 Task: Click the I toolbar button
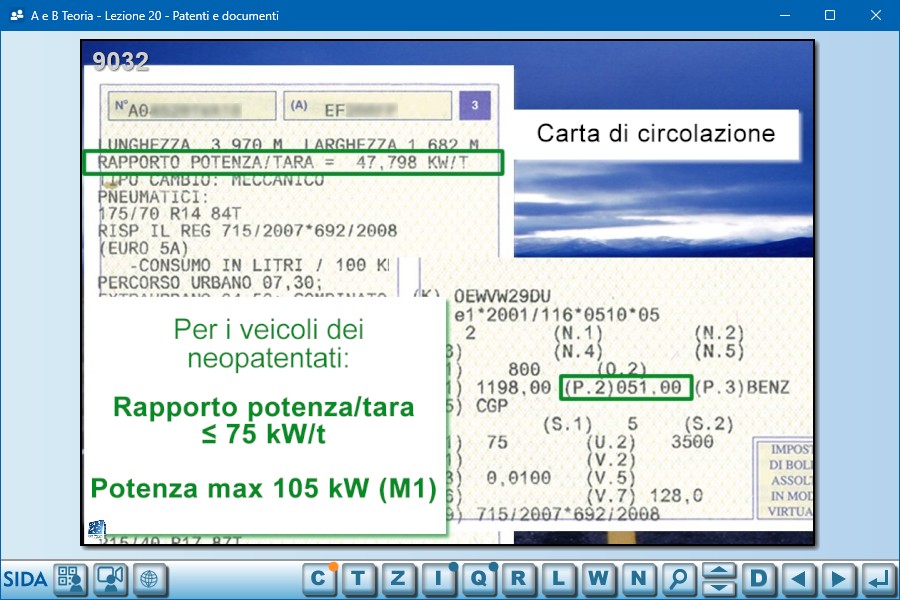coord(438,578)
